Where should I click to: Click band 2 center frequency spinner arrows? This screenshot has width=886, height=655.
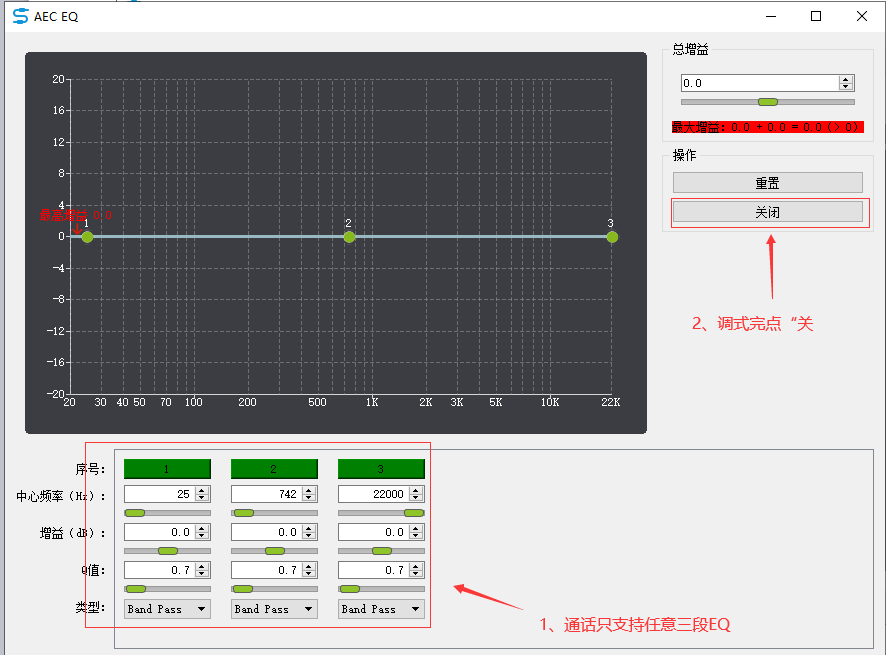coord(309,494)
